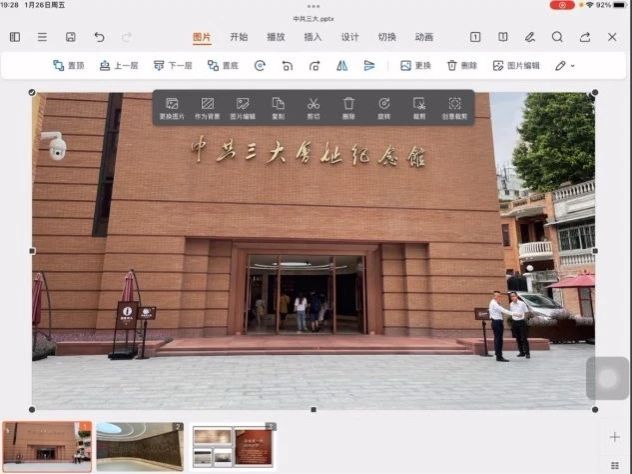Click the museum photo on the slide

point(314,251)
